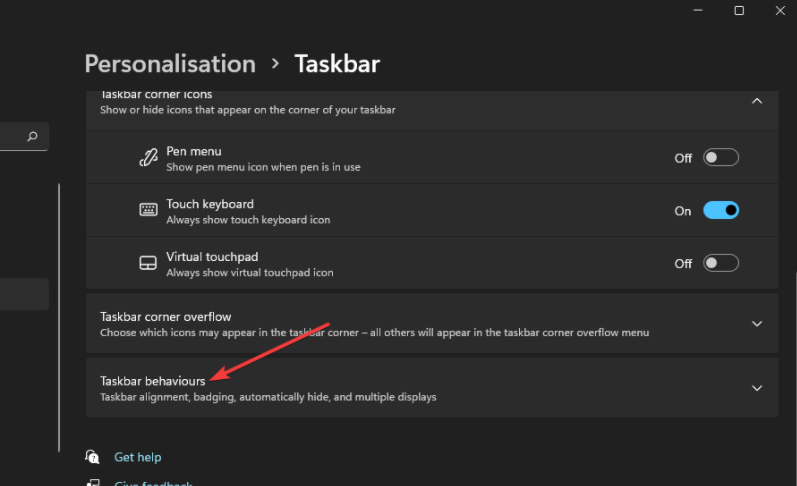Expand the Taskbar corner overflow section

coord(757,324)
